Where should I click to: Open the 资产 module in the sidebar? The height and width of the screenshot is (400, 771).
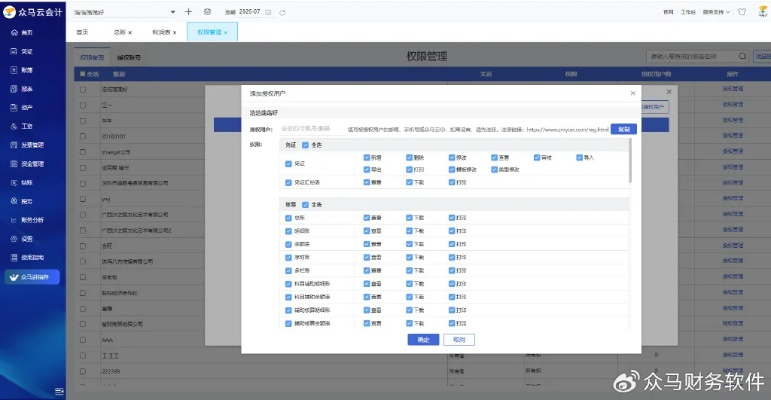(22, 107)
